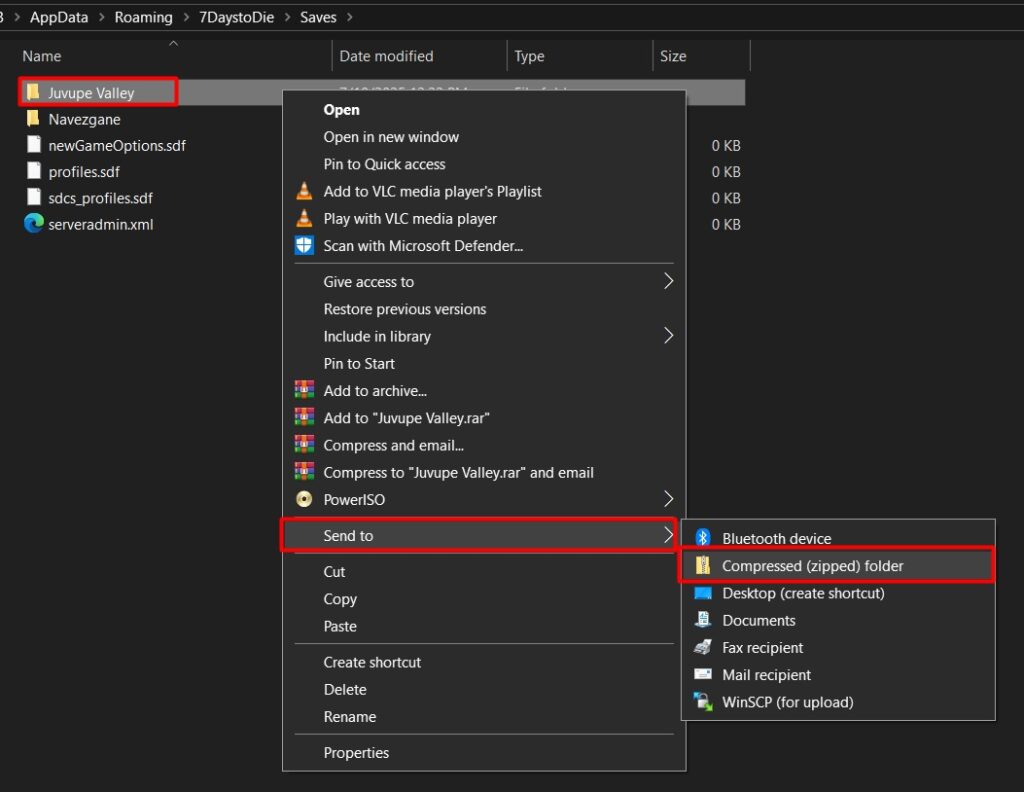The height and width of the screenshot is (792, 1024).
Task: Click the Microsoft Defender shield icon
Action: (x=304, y=246)
